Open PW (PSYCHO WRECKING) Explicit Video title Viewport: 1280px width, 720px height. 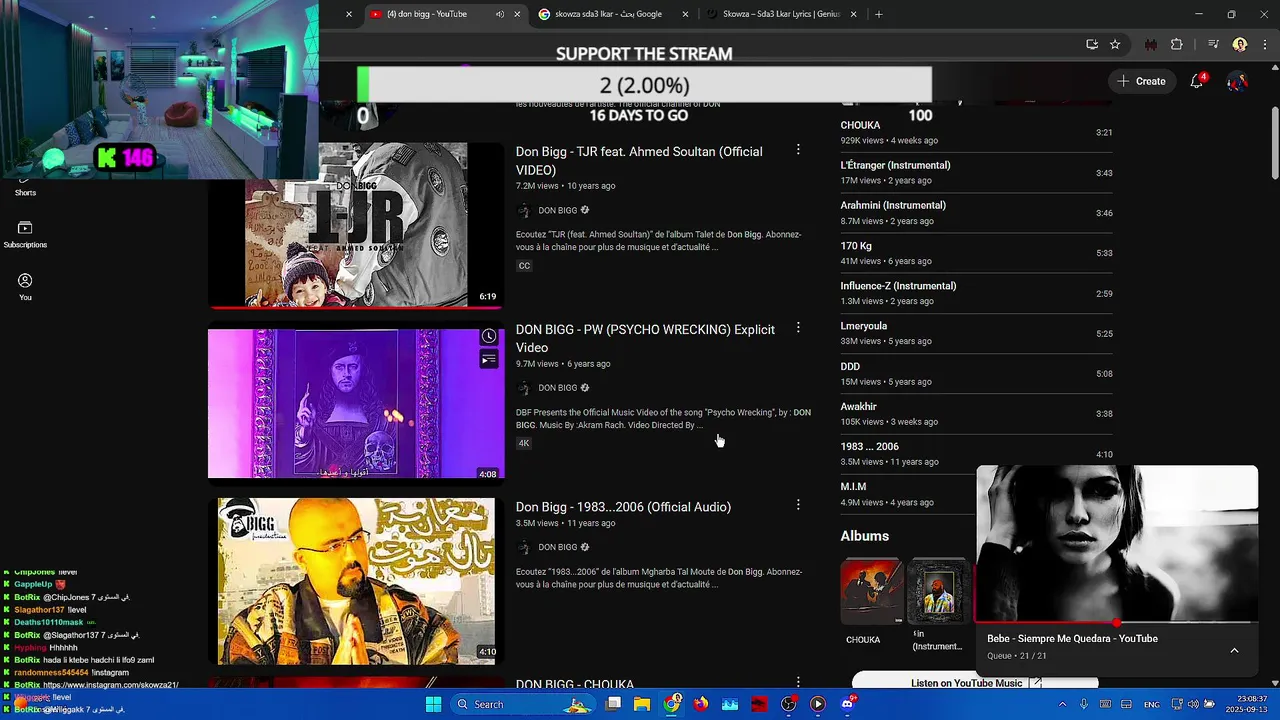[x=645, y=338]
